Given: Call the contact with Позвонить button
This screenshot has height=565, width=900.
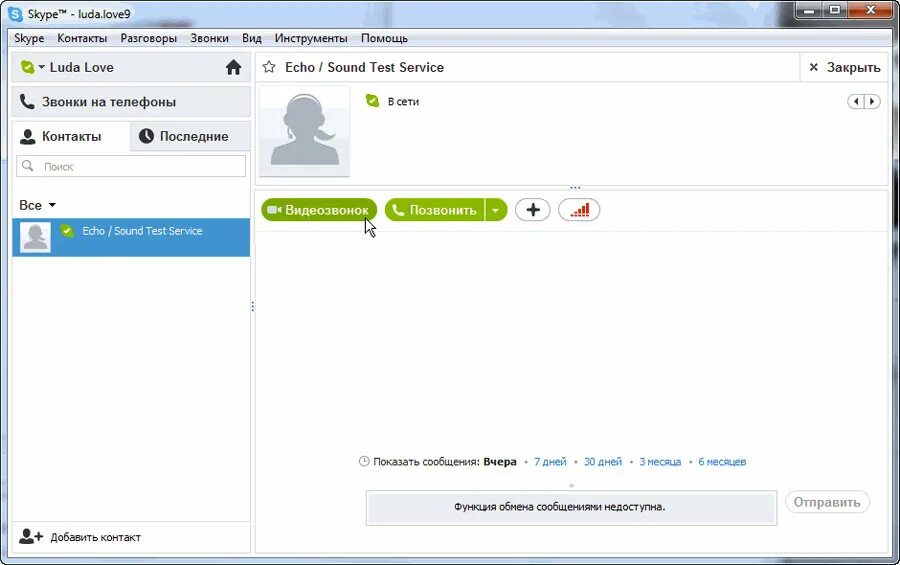Looking at the screenshot, I should coord(435,210).
